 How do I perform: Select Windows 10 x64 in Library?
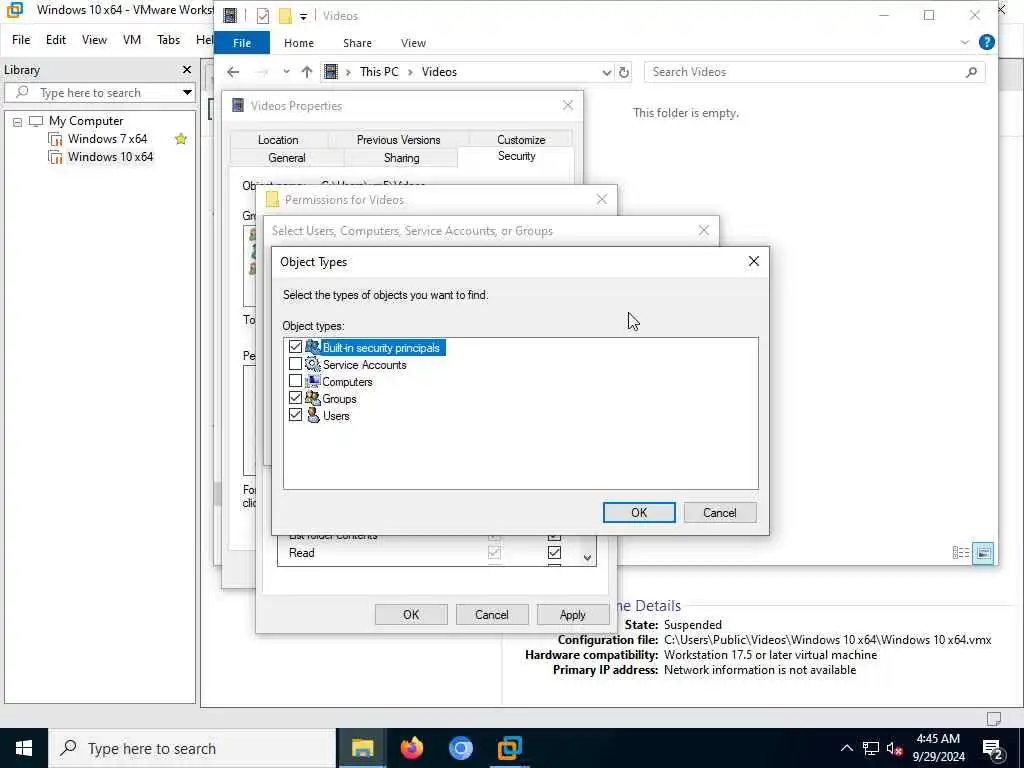pyautogui.click(x=110, y=157)
